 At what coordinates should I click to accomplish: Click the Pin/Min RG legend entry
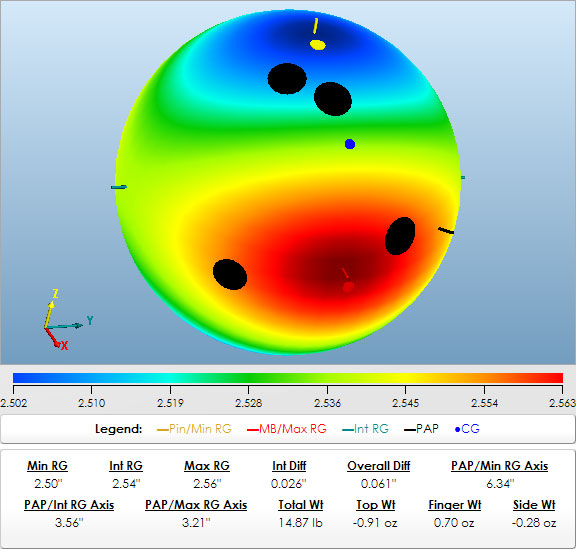click(x=194, y=428)
